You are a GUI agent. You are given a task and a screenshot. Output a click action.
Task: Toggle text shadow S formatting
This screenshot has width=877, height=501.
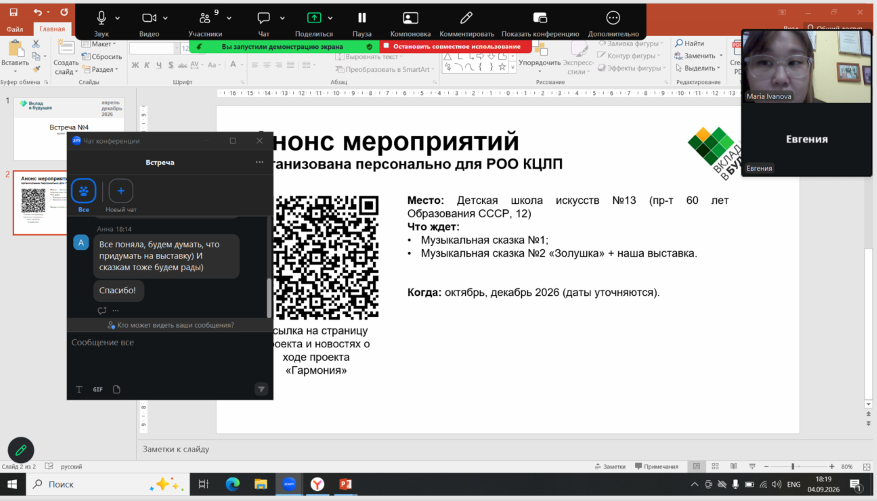pyautogui.click(x=171, y=65)
